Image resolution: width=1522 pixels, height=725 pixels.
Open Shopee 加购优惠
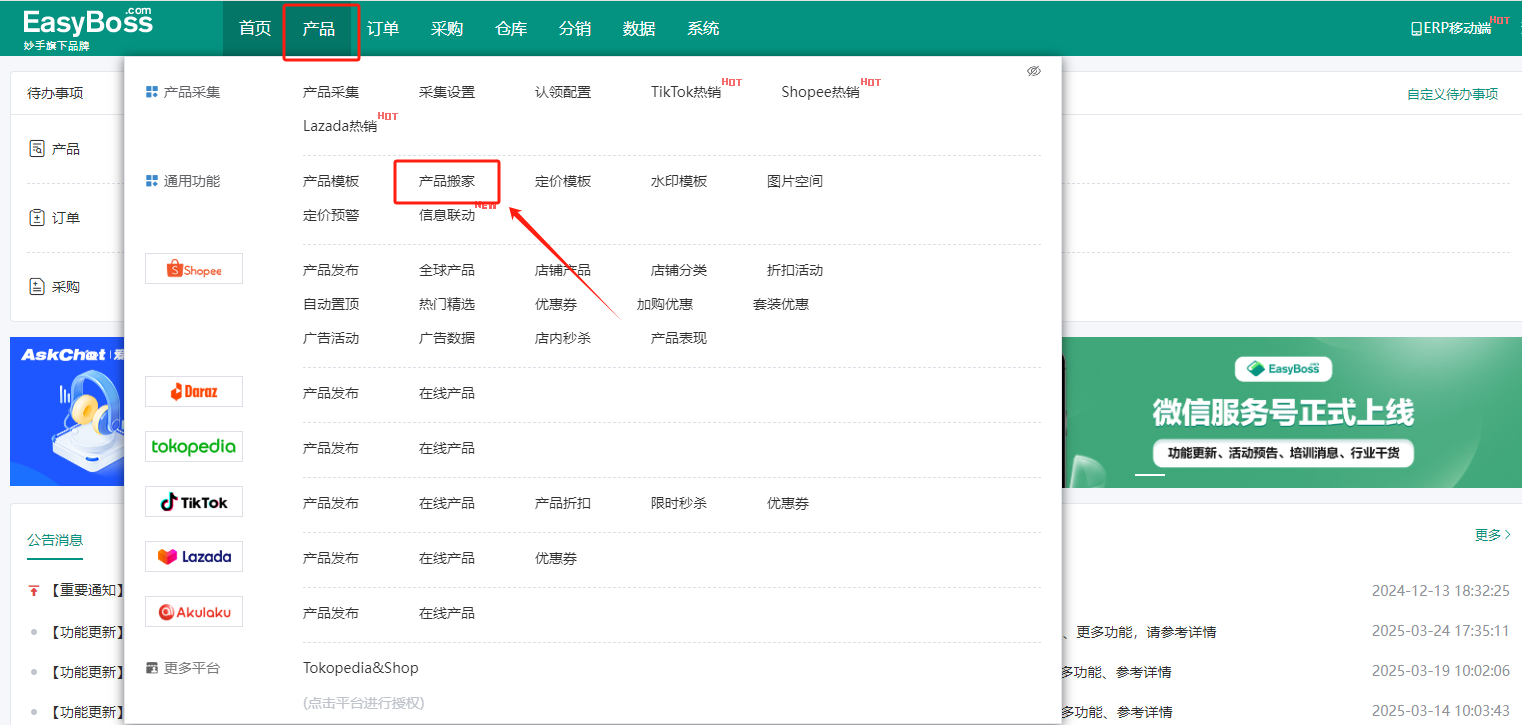665,304
